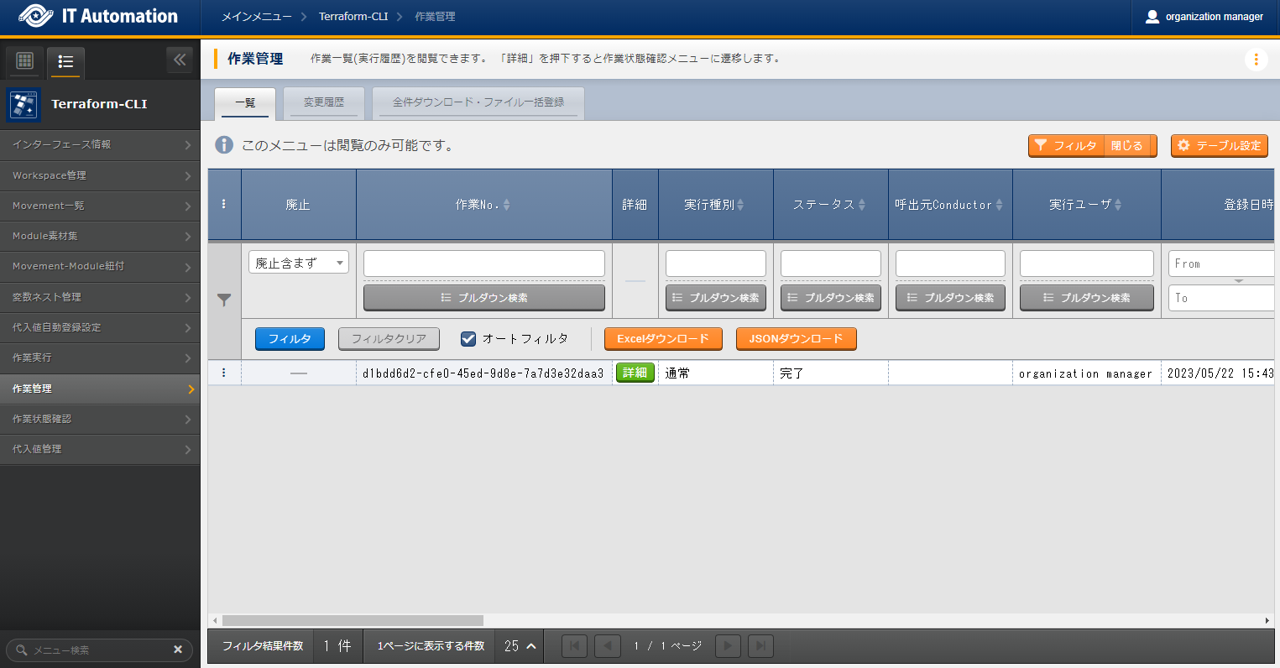The width and height of the screenshot is (1280, 668).
Task: Clear the menu search with X icon
Action: coord(178,650)
